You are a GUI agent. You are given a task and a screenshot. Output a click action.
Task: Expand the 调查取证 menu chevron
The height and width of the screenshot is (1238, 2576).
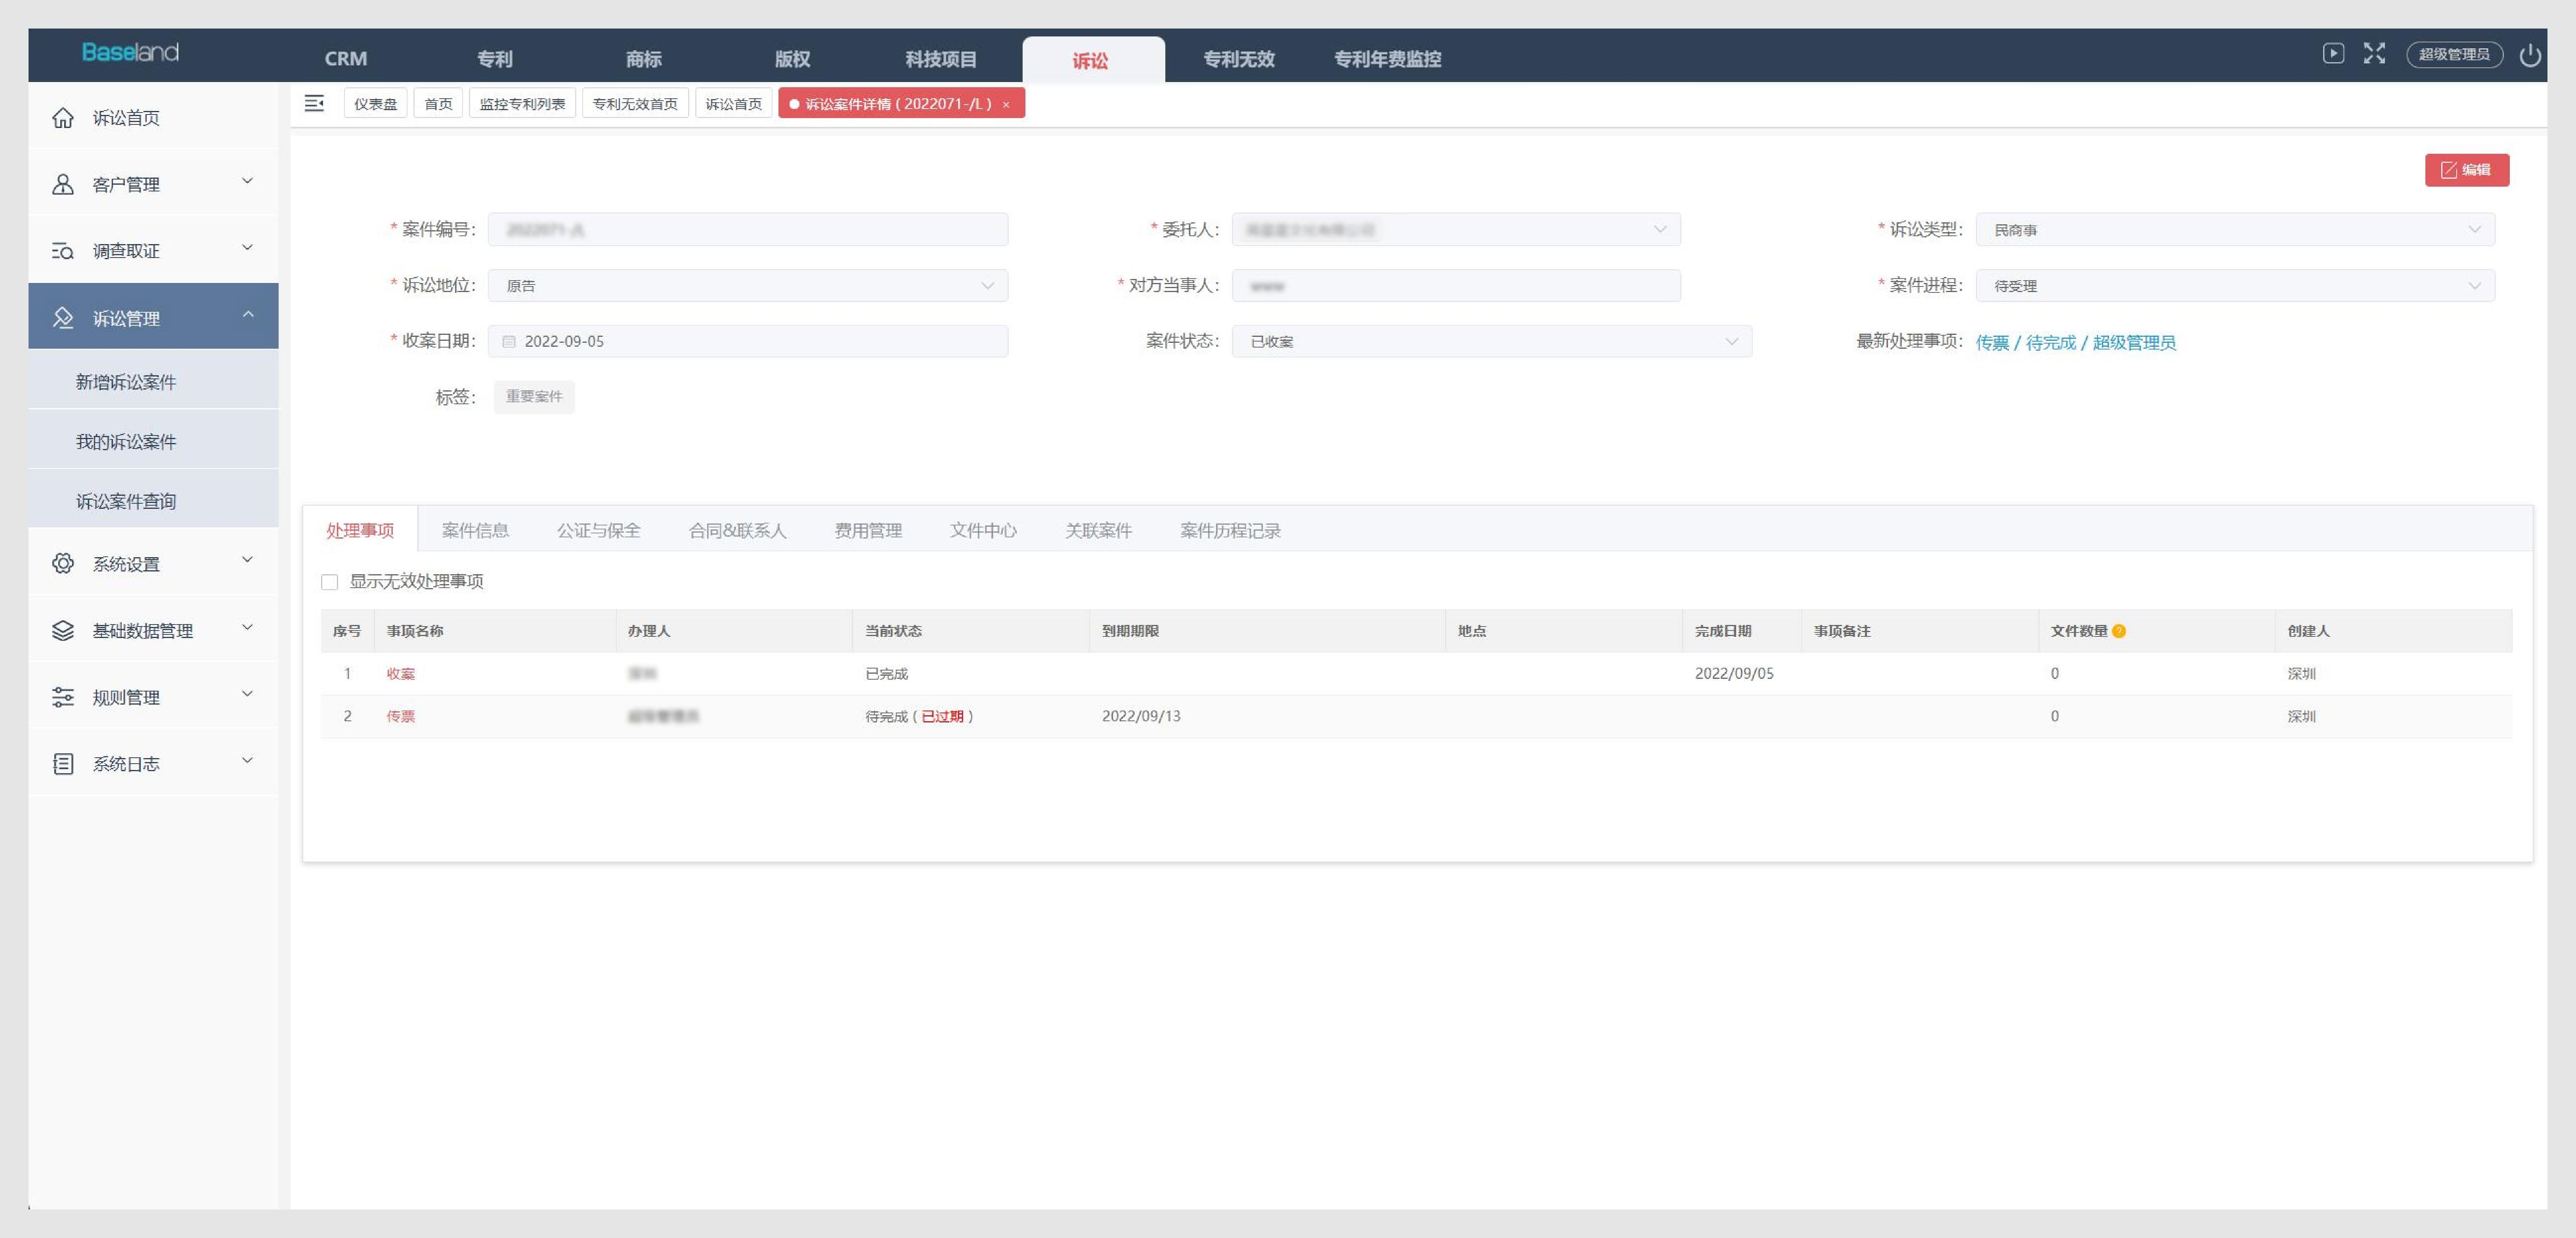point(248,248)
